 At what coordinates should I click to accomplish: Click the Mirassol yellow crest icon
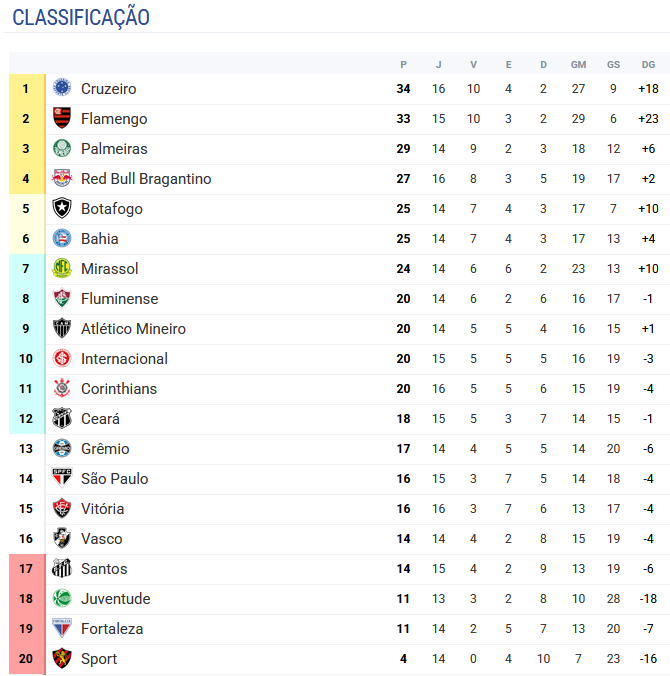62,268
